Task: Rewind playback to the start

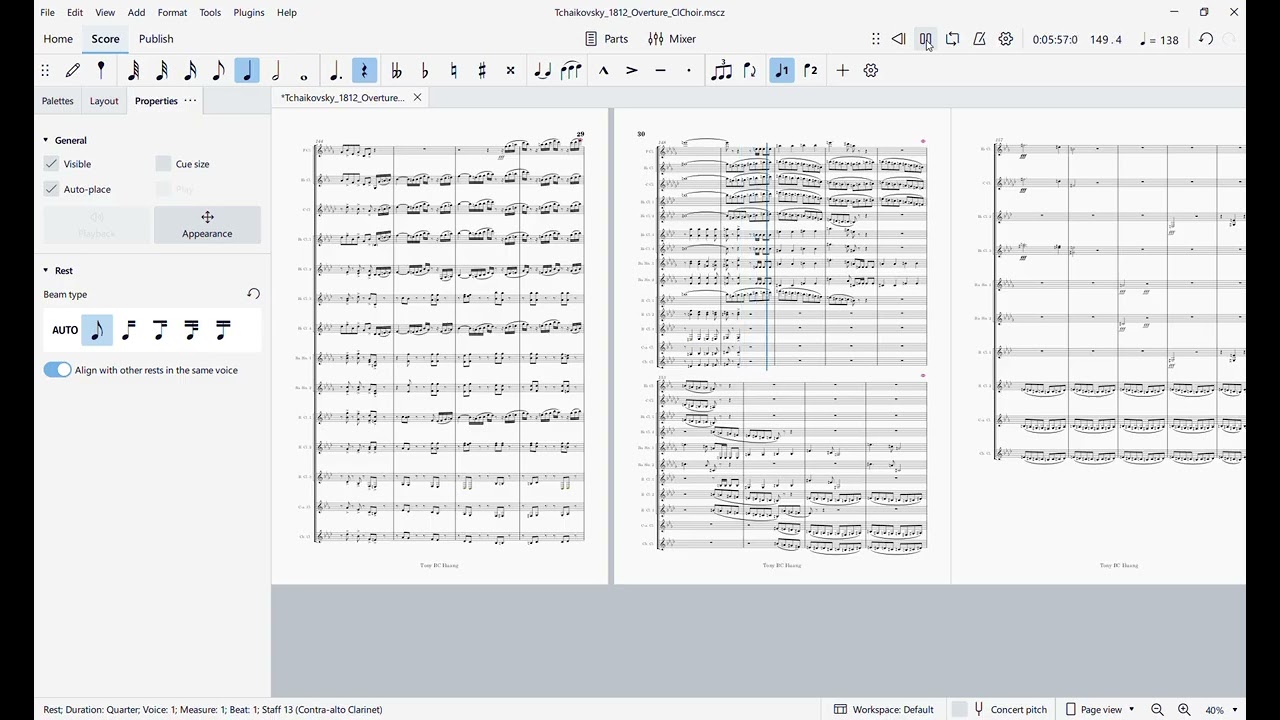Action: coord(899,39)
